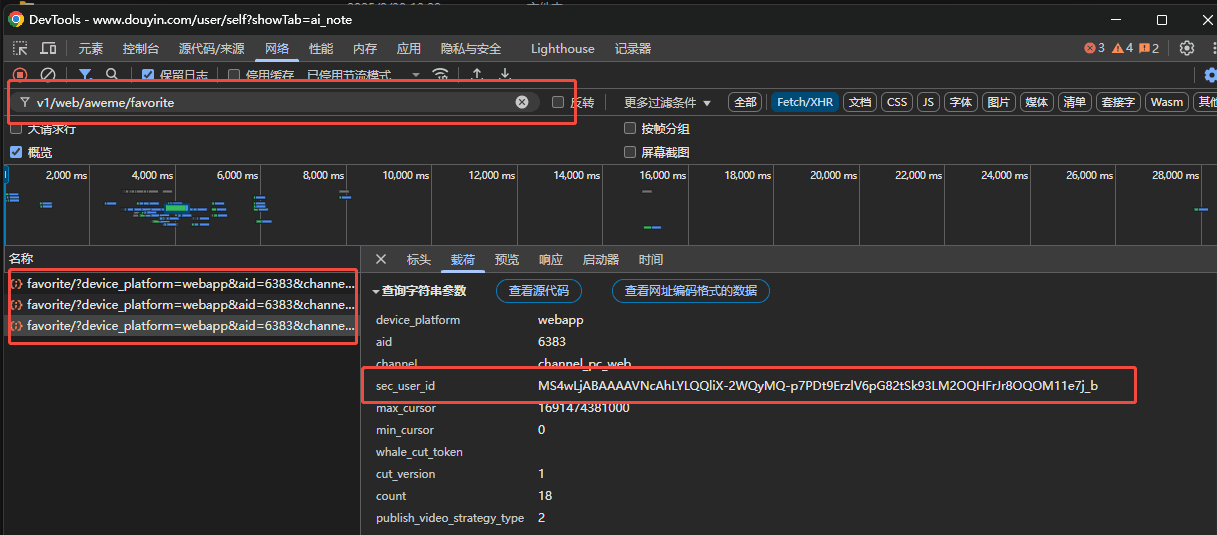Viewport: 1217px width, 535px height.
Task: Enable the 反转 invert filter checkbox
Action: click(558, 102)
